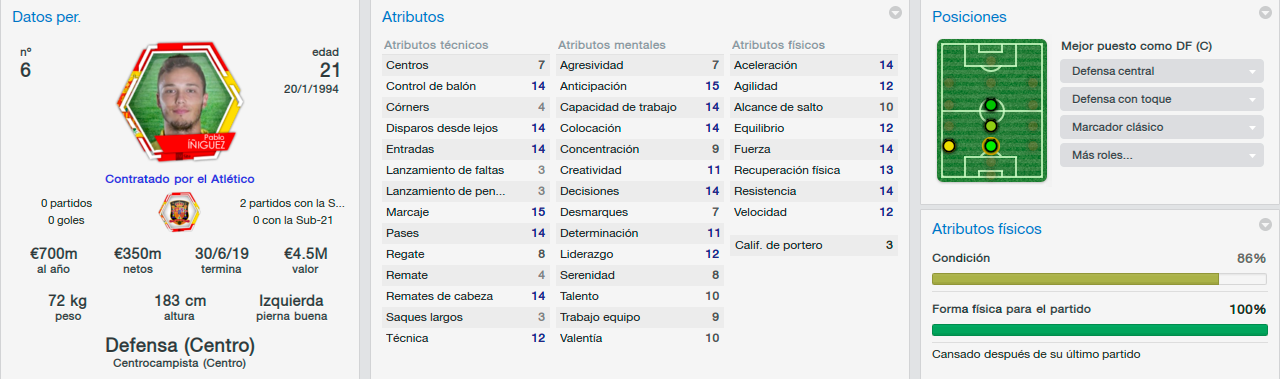Open the Datos per. panel header
Image resolution: width=1280 pixels, height=379 pixels.
[x=47, y=17]
